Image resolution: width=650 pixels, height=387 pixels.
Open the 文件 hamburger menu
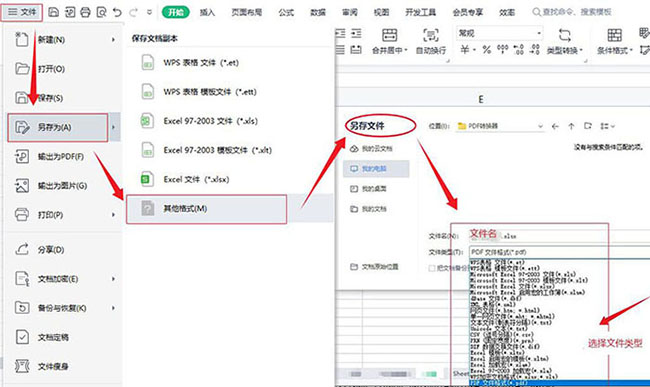(22, 12)
